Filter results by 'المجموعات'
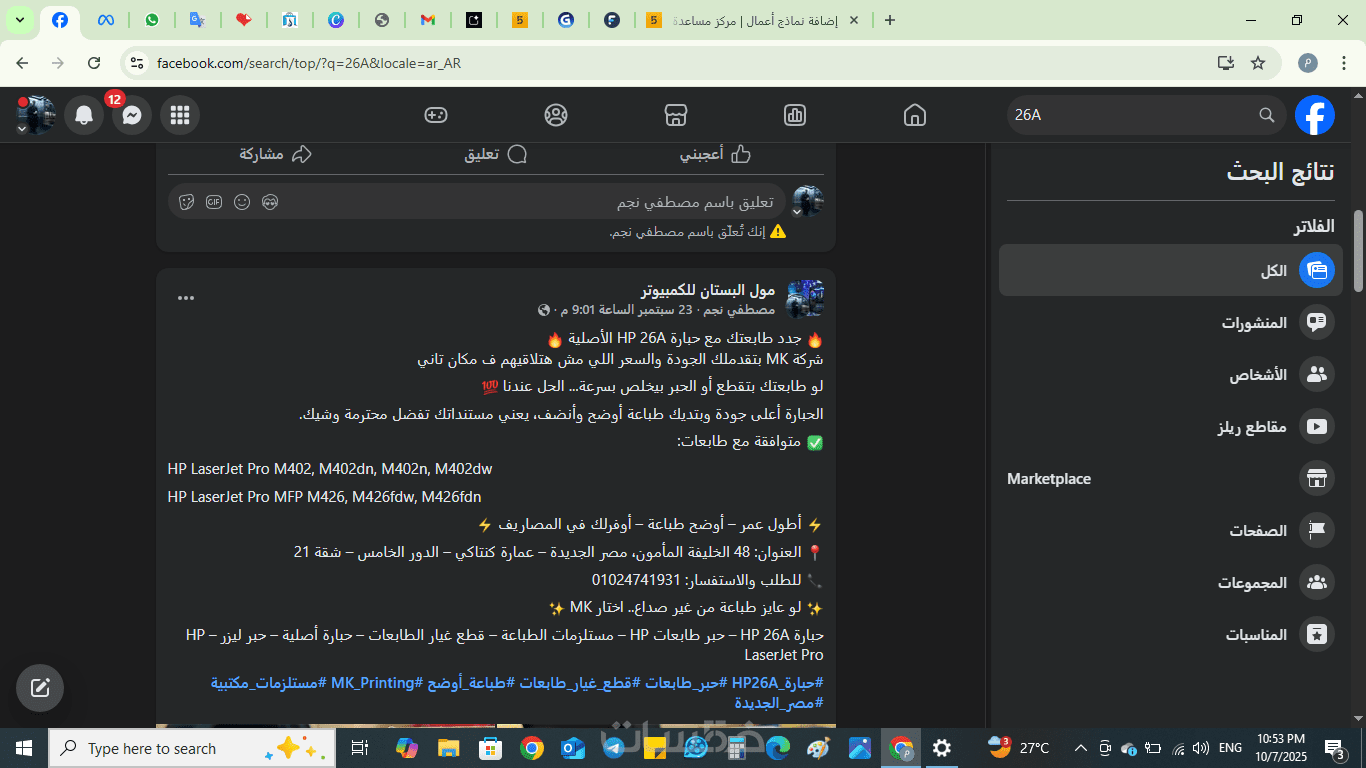 click(1171, 583)
